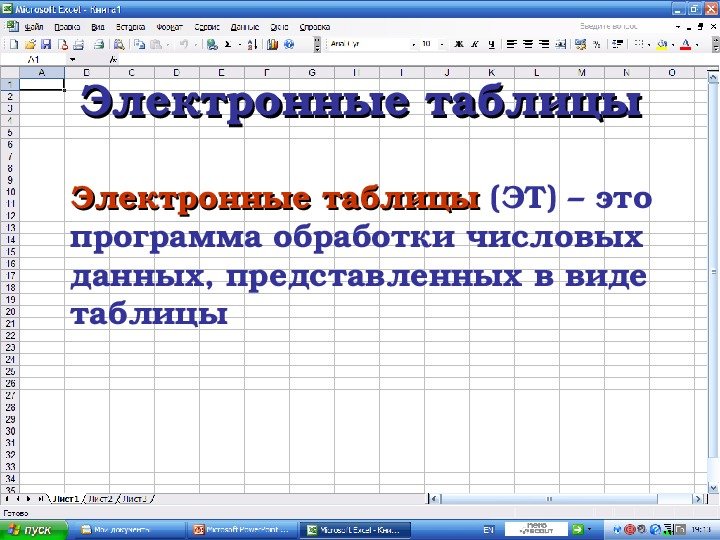The image size is (720, 540).
Task: Click the Пуск start button
Action: point(30,529)
